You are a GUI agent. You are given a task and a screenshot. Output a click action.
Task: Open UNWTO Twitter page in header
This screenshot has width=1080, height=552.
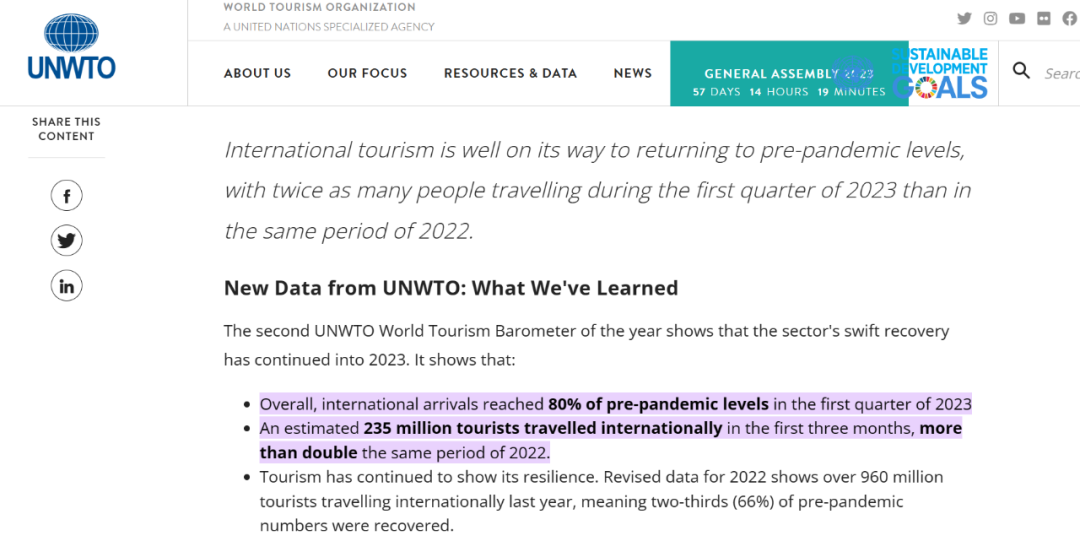[x=964, y=18]
